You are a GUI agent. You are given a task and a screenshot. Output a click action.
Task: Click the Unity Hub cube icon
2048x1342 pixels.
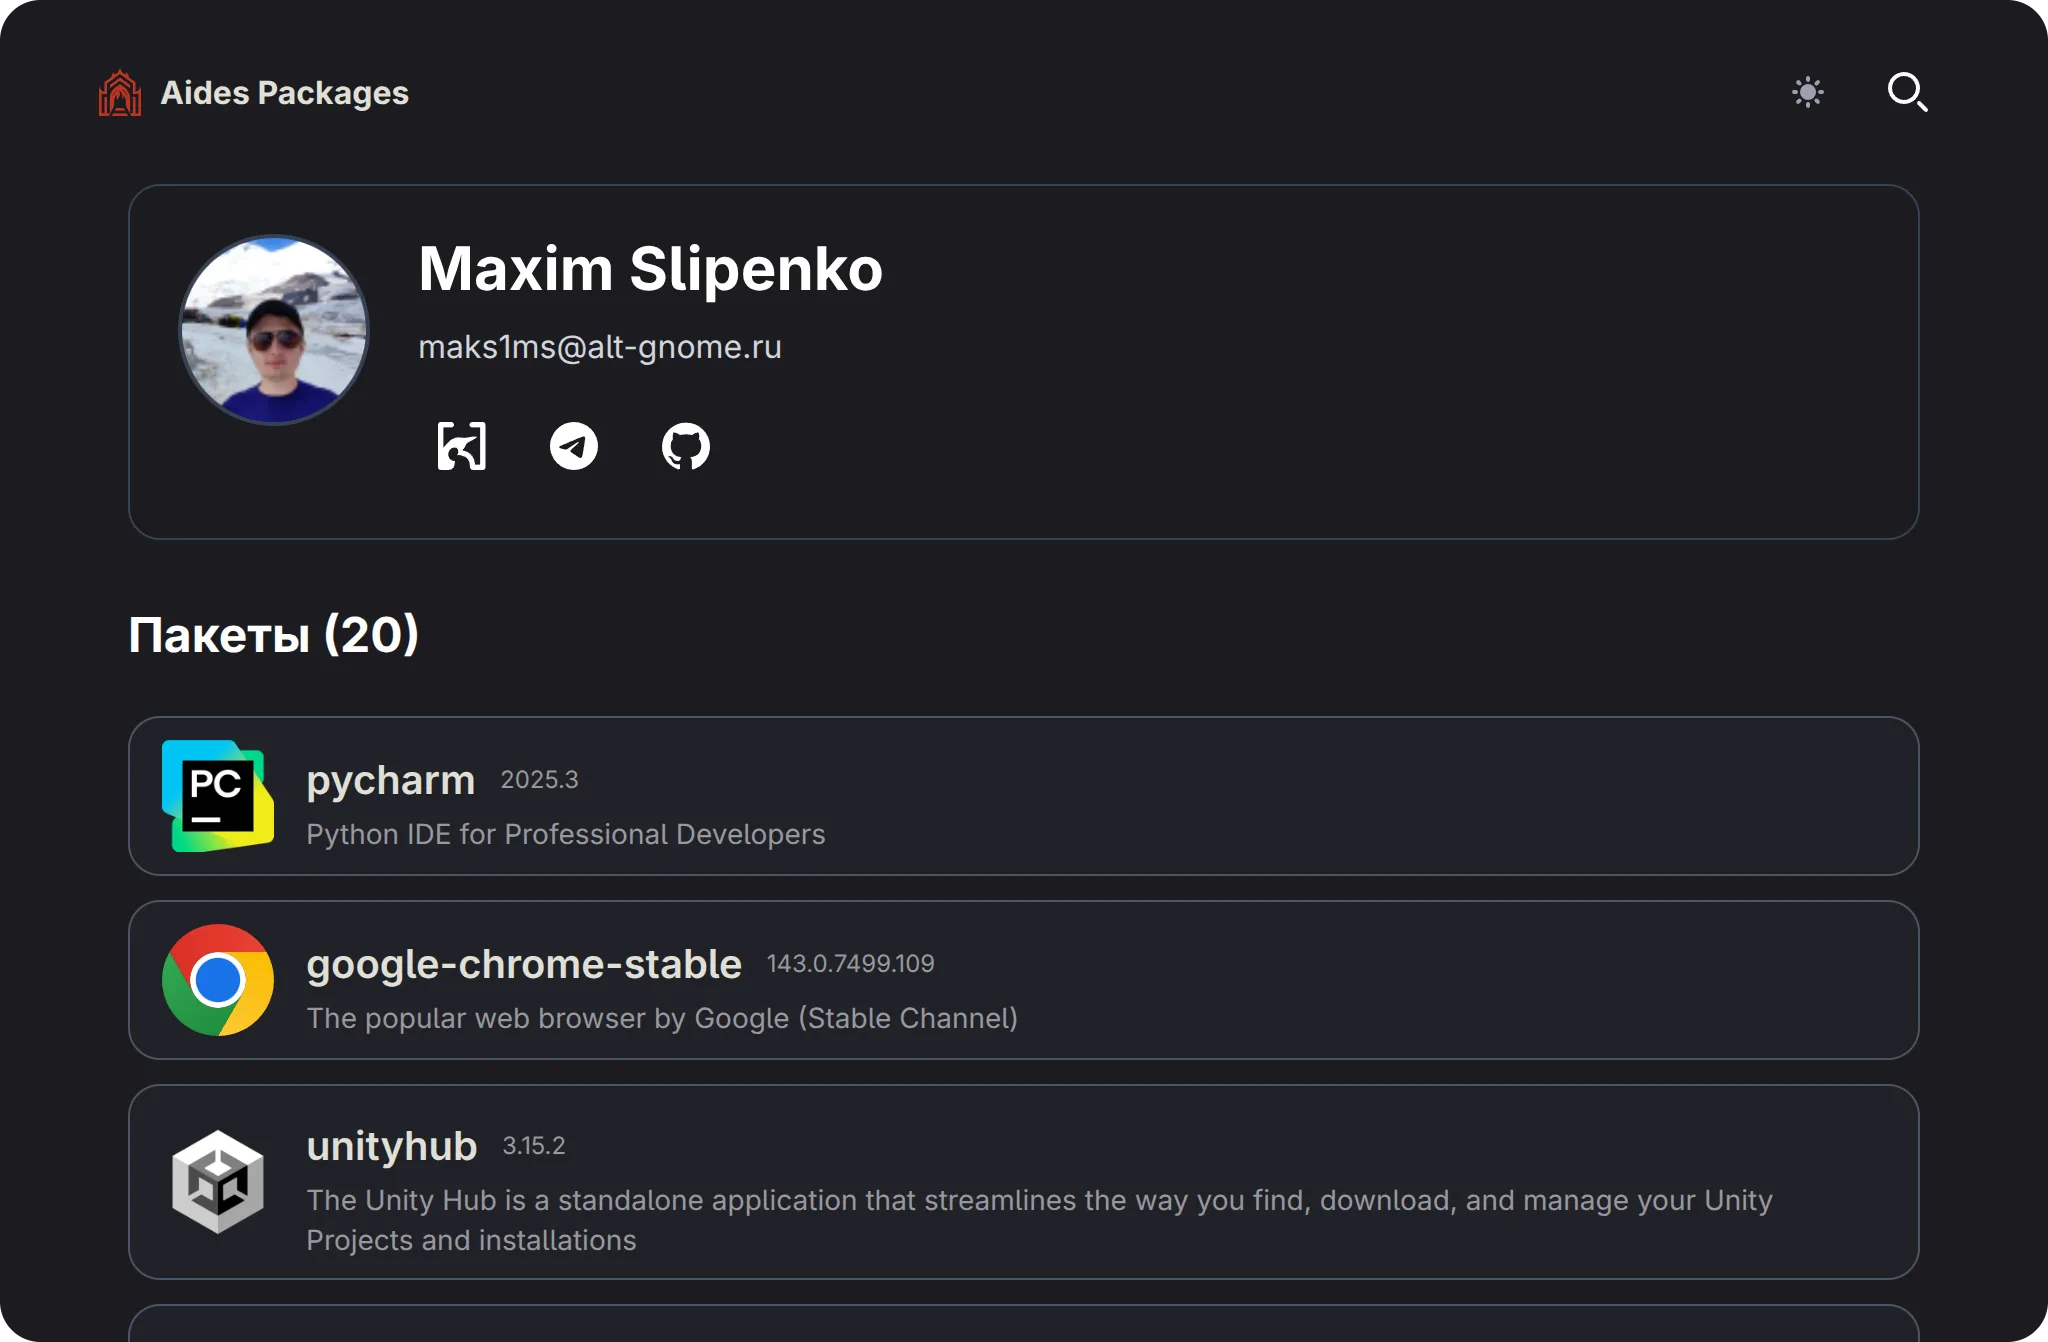pyautogui.click(x=218, y=1182)
